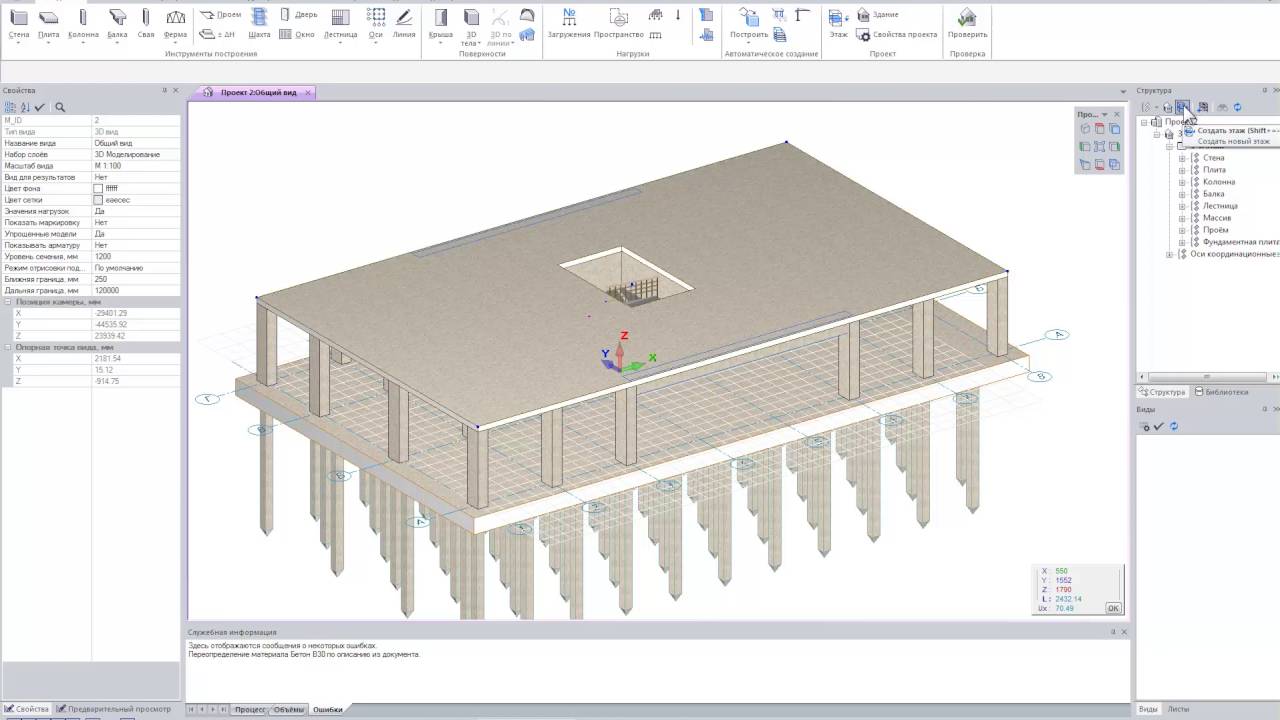Screen dimensions: 1280x720
Task: Select the Колонна (column) tool
Action: (x=83, y=24)
